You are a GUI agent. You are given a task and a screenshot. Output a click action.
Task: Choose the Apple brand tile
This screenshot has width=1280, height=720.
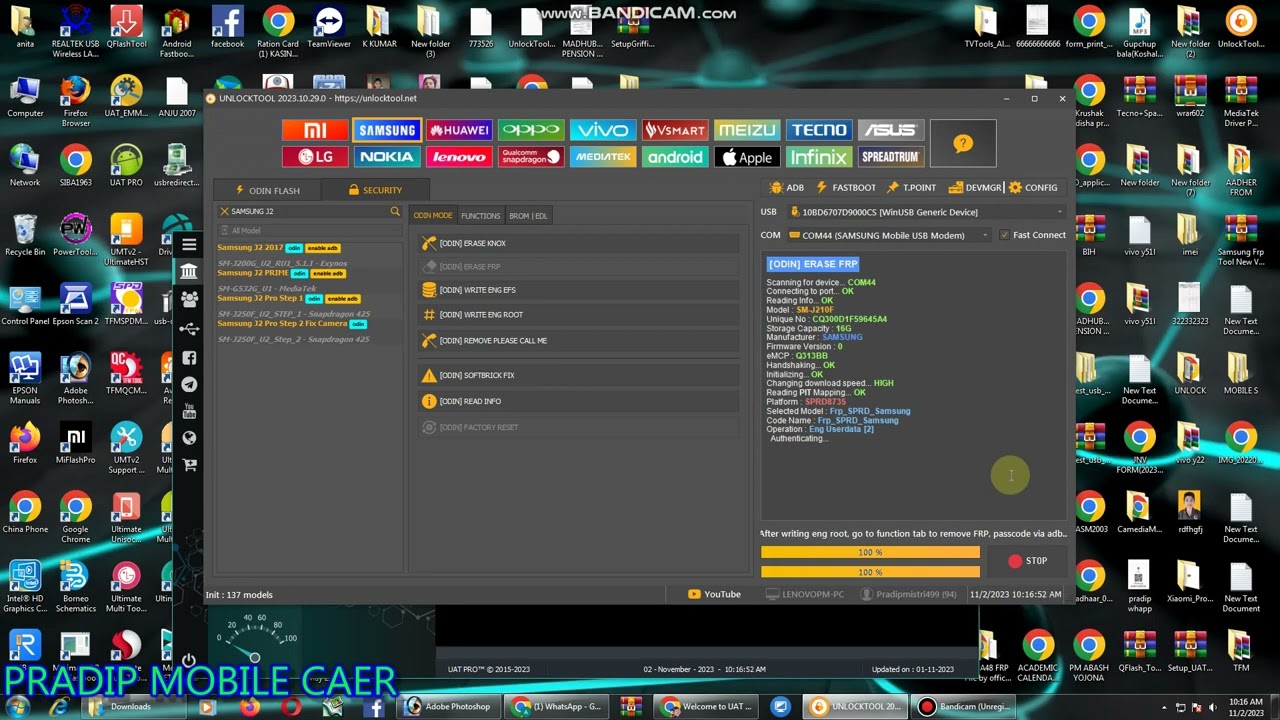pyautogui.click(x=747, y=157)
